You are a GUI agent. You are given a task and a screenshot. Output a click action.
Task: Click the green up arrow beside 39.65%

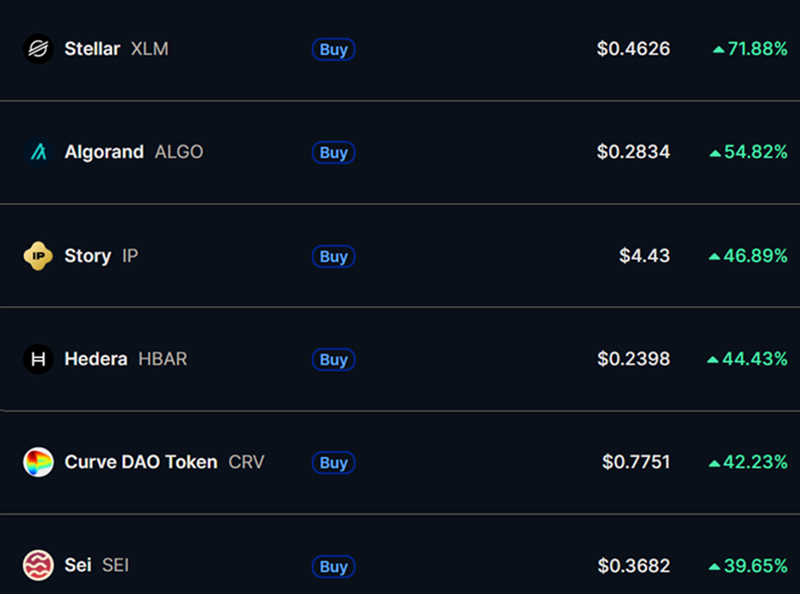coord(715,566)
